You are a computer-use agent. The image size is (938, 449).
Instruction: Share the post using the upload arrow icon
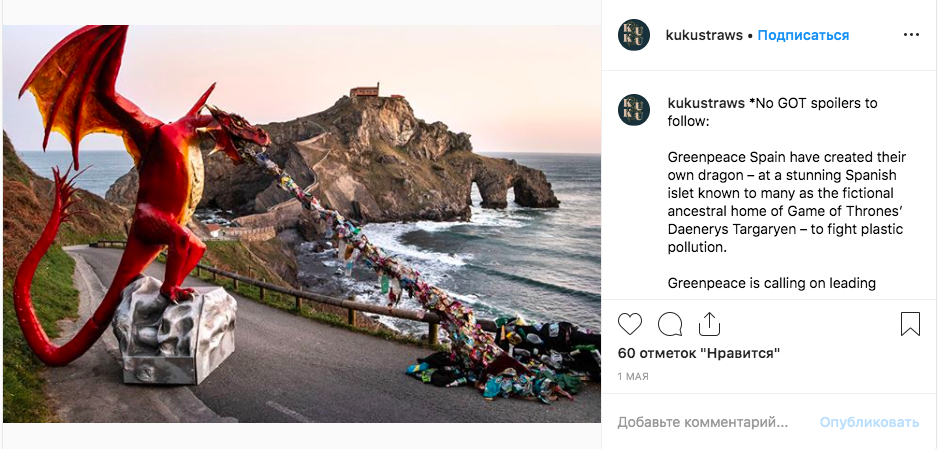tap(709, 324)
